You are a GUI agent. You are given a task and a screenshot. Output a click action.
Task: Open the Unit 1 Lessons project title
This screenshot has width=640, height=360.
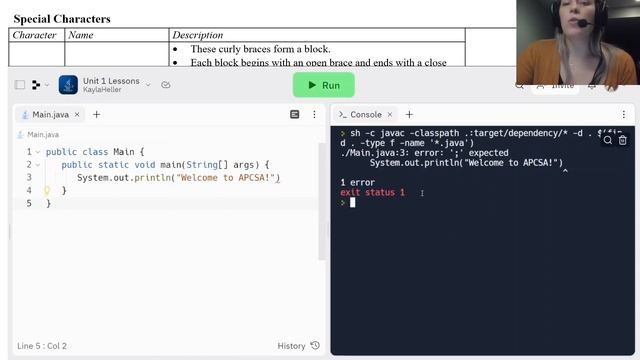[111, 81]
